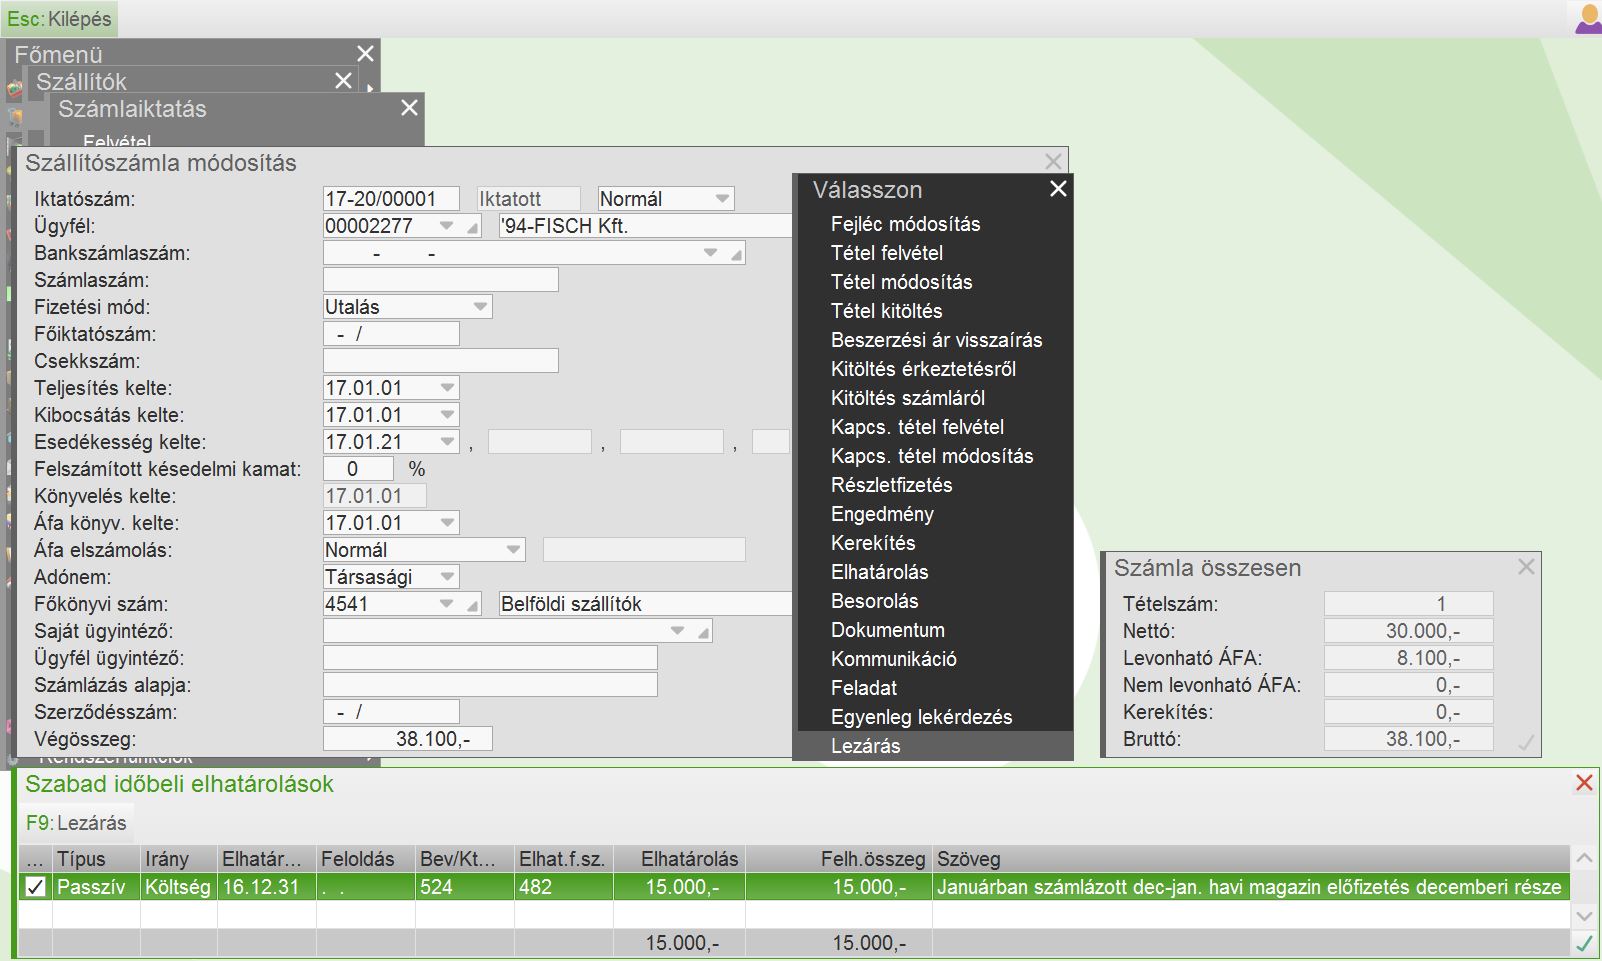Open the Áfa elszámolás dropdown
The width and height of the screenshot is (1602, 961).
tap(513, 550)
